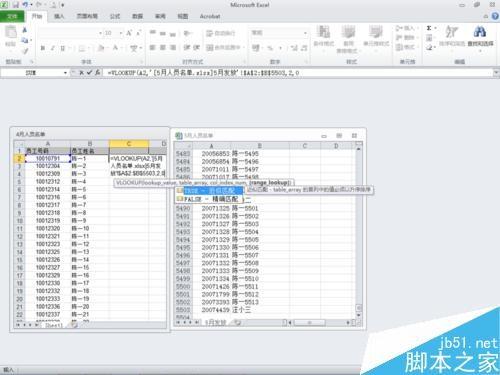Expand the formula bar with right-end arrow
This screenshot has width=500, height=375.
[496, 73]
